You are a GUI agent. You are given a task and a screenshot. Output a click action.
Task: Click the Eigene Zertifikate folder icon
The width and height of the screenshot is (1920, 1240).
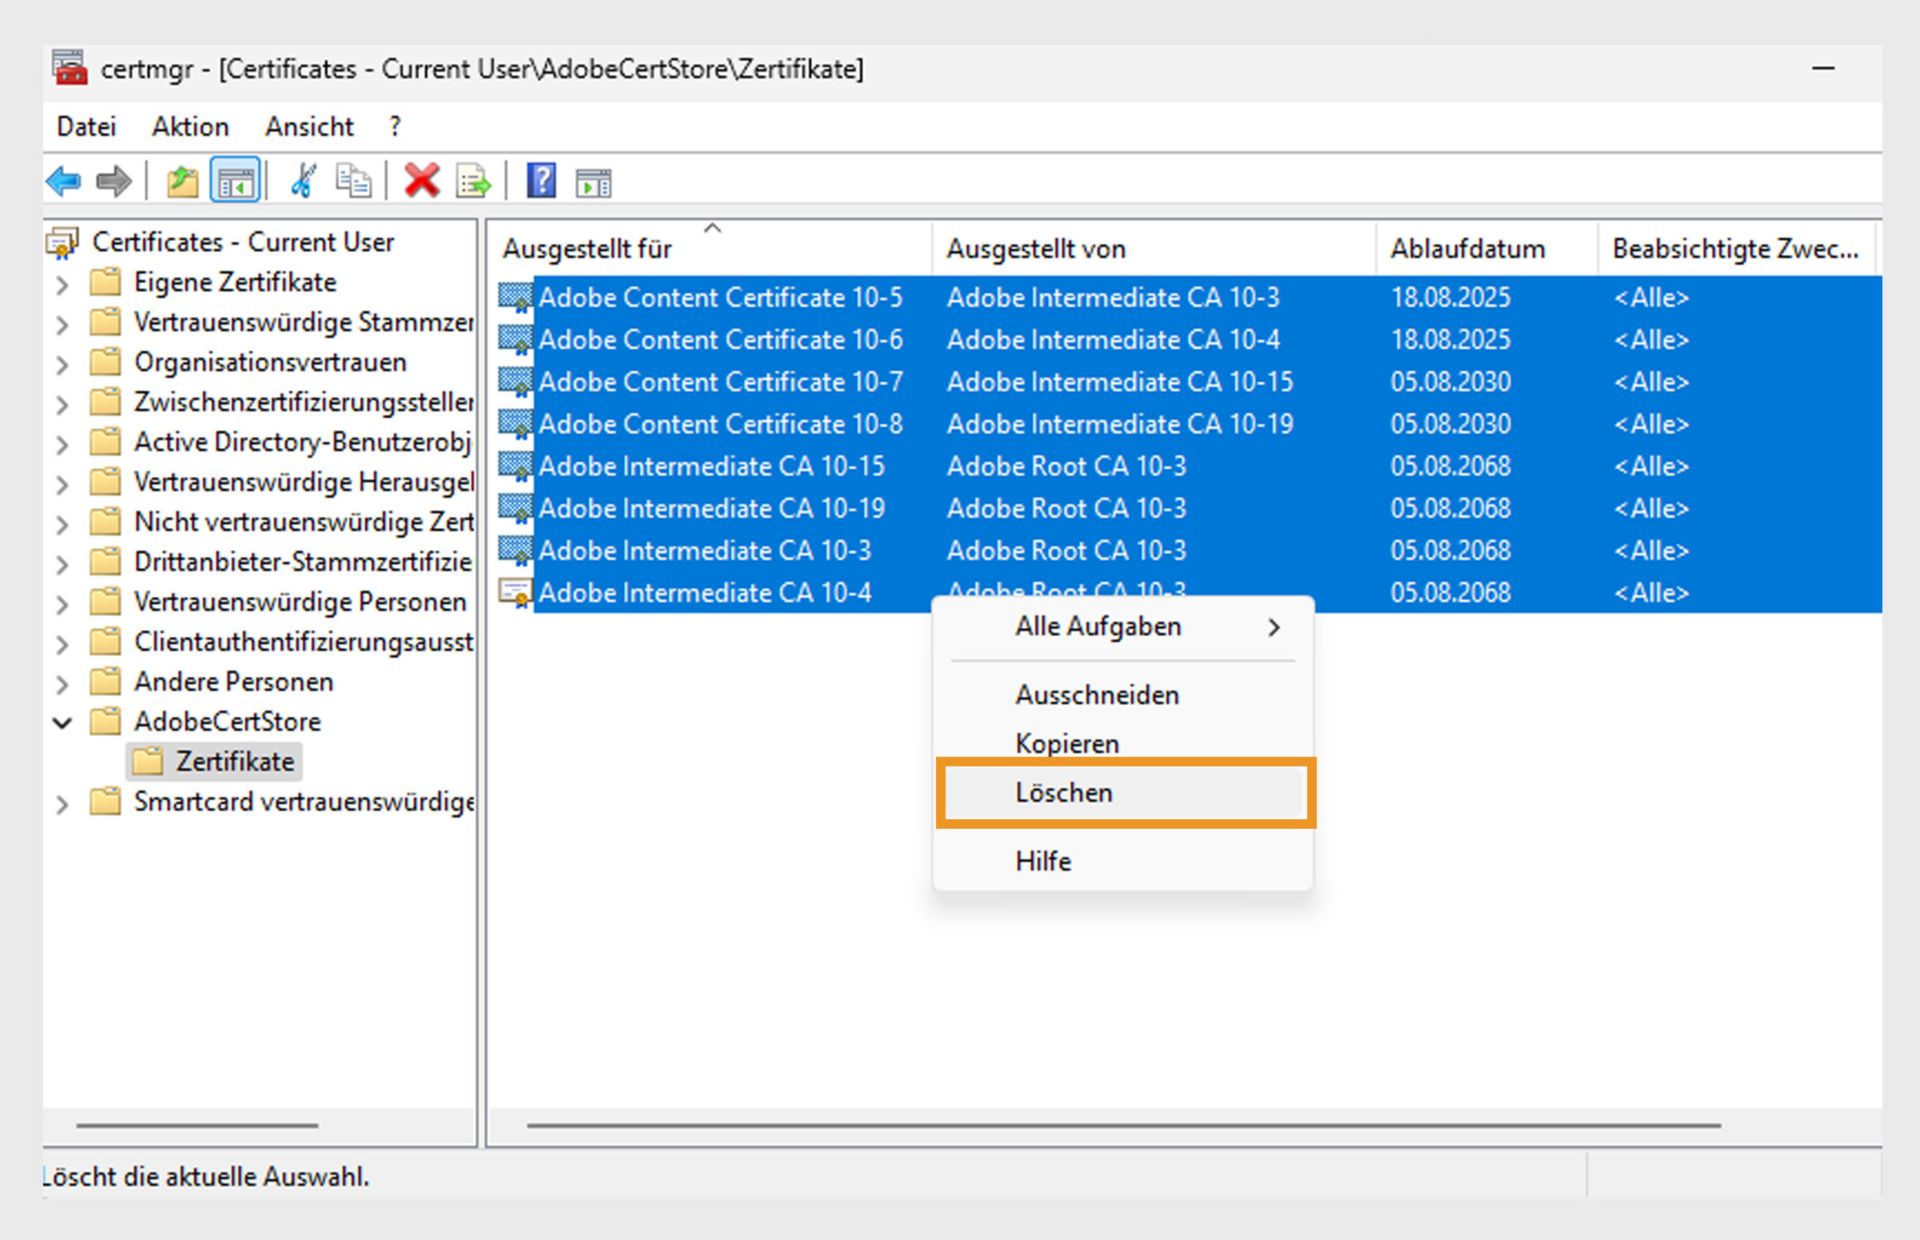(x=105, y=282)
